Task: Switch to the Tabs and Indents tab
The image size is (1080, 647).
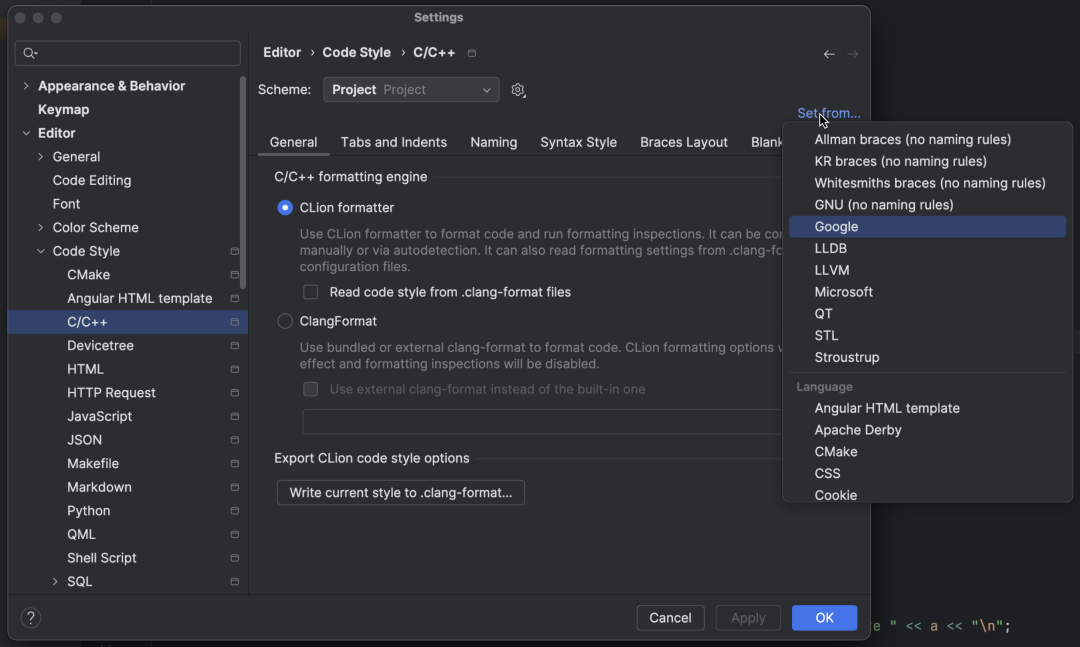Action: pyautogui.click(x=393, y=142)
